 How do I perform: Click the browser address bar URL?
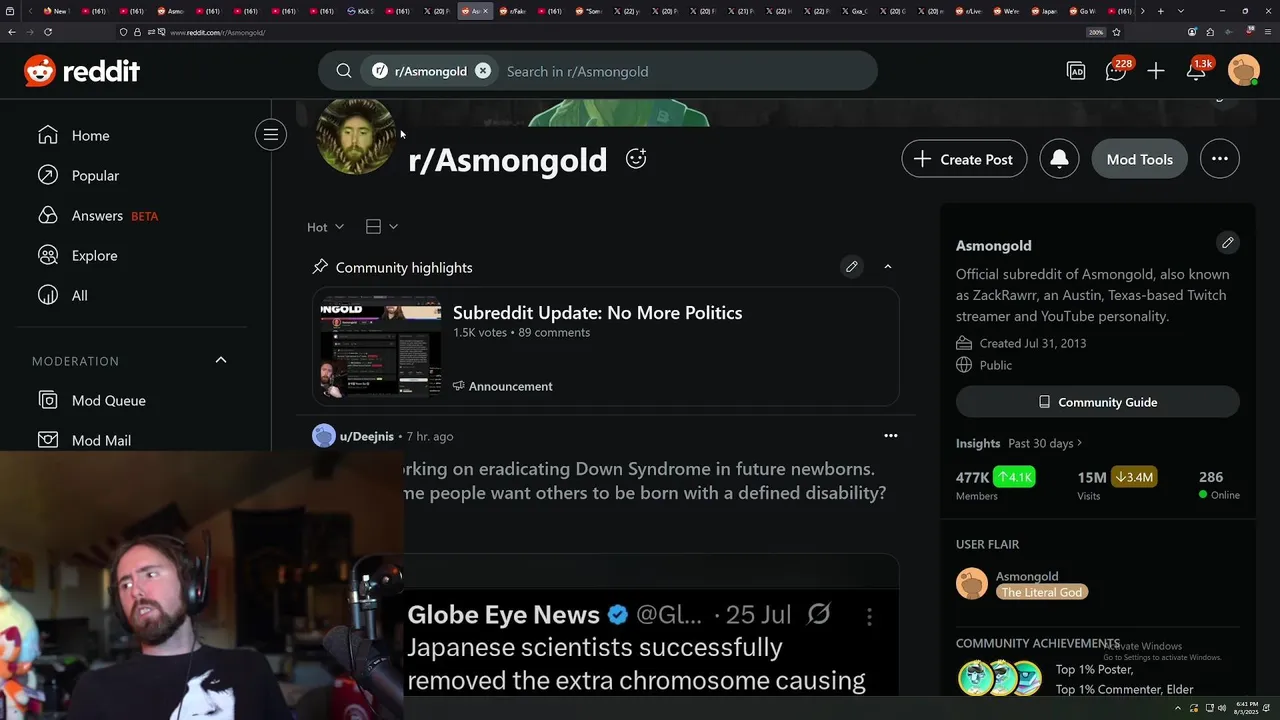pyautogui.click(x=217, y=32)
